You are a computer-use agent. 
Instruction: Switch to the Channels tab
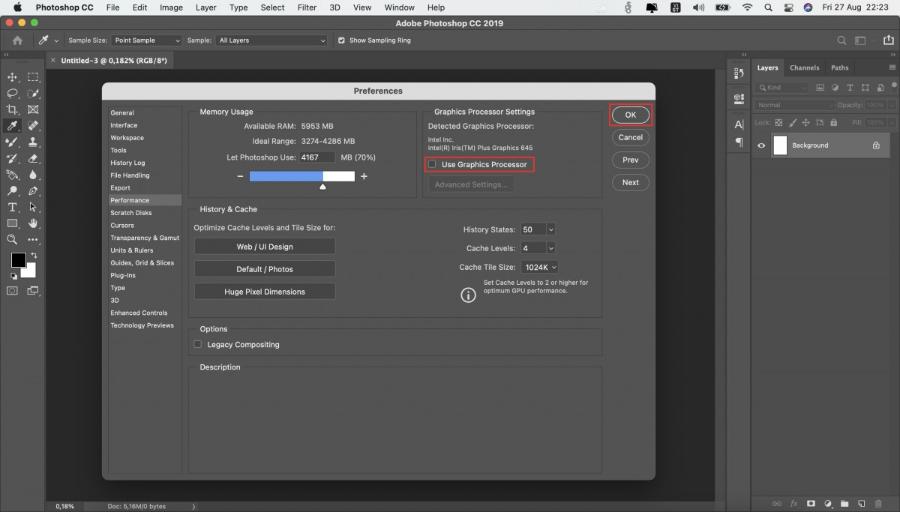[804, 68]
